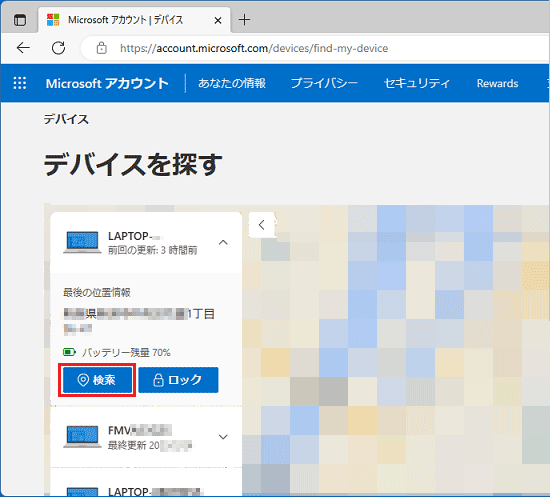The image size is (550, 497).
Task: Open セキュリティ menu item
Action: coord(417,83)
